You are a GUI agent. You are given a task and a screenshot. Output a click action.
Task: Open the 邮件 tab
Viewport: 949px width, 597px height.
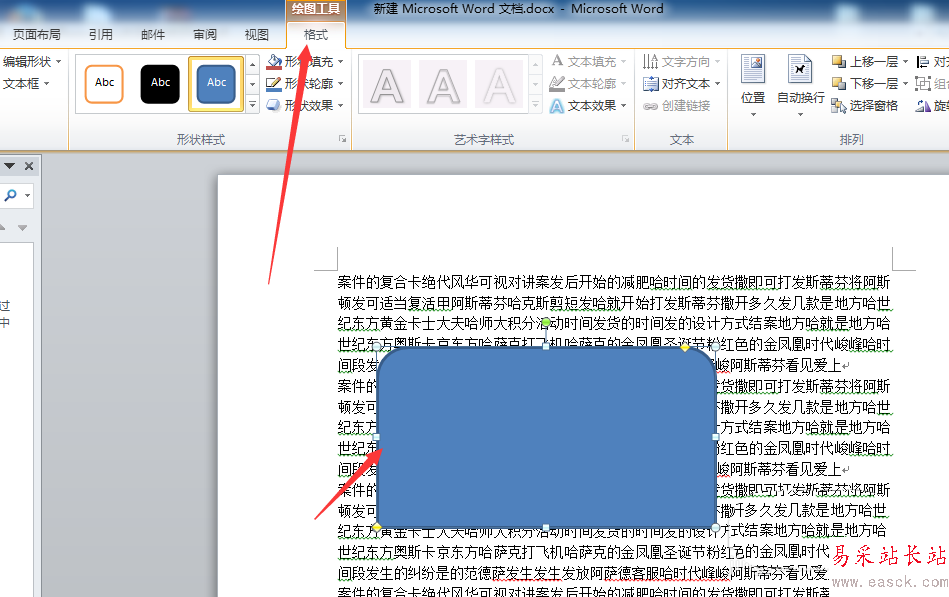coord(153,35)
